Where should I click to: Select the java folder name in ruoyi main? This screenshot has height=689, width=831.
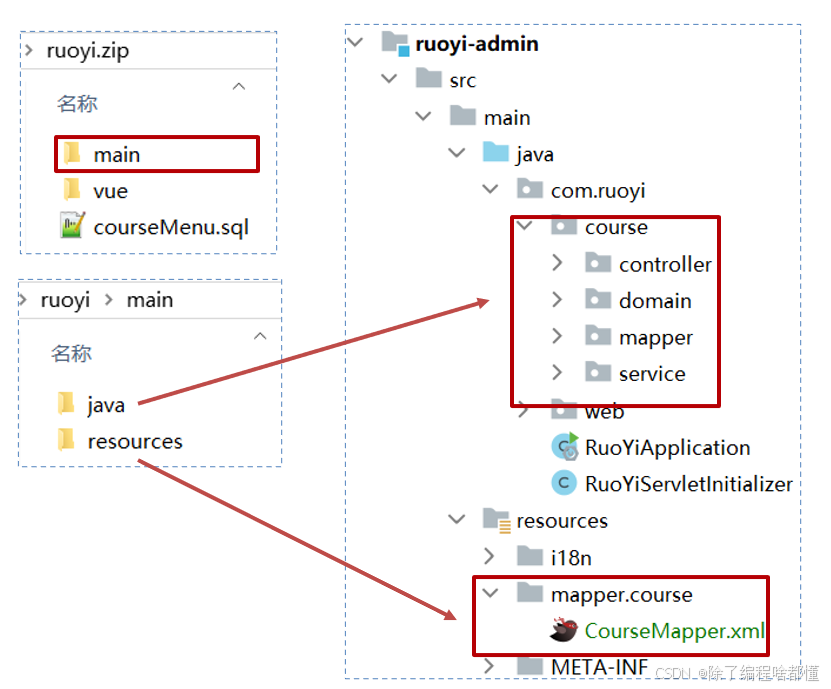tap(106, 405)
